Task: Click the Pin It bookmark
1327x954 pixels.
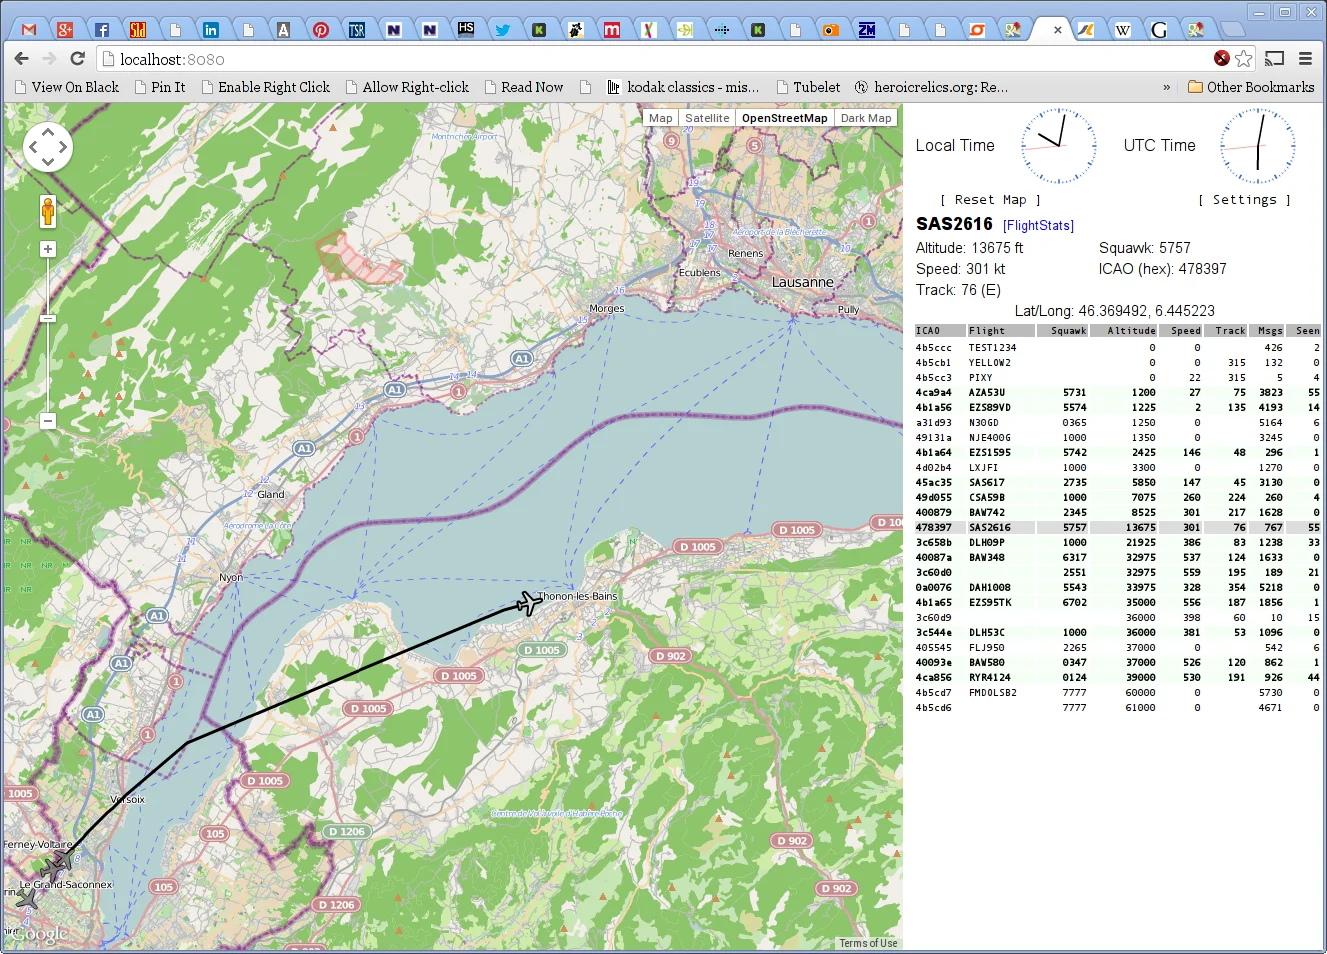Action: (x=160, y=88)
